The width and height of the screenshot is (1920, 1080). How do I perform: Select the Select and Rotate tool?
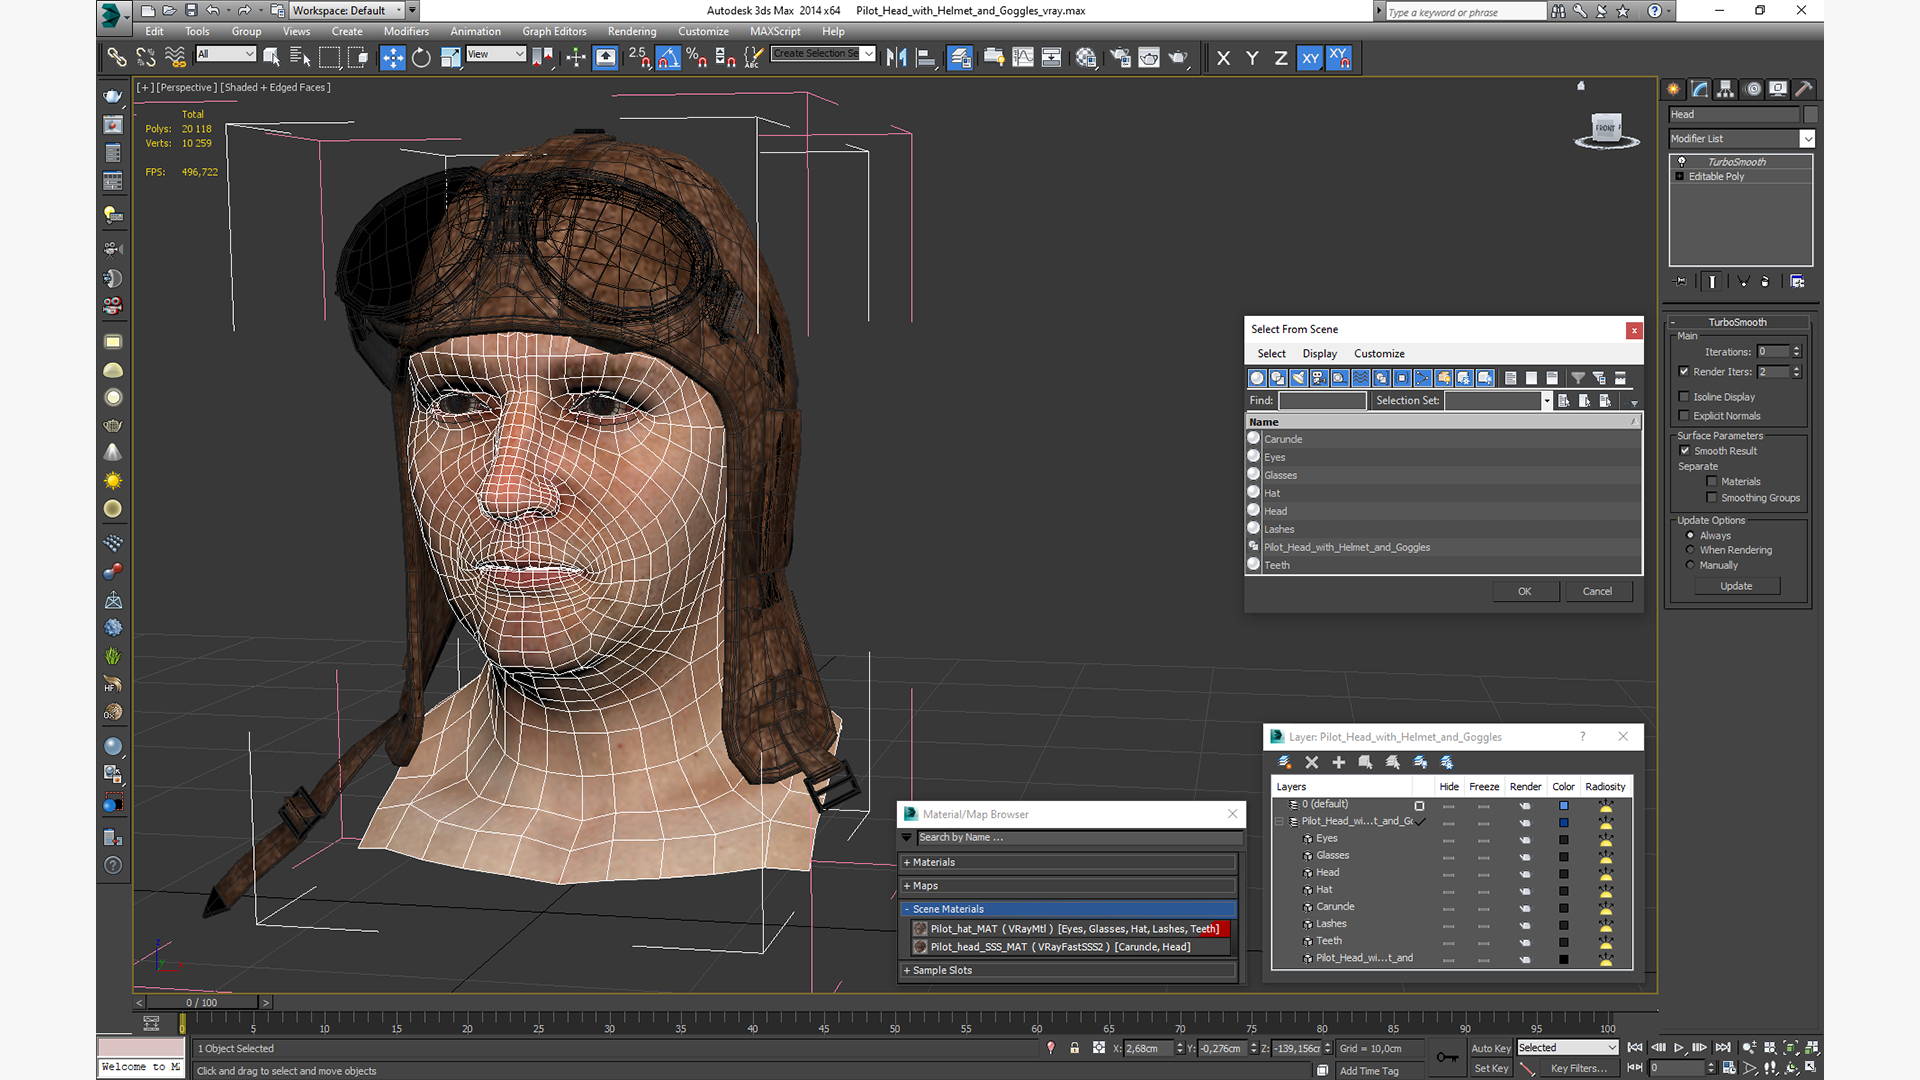[421, 58]
